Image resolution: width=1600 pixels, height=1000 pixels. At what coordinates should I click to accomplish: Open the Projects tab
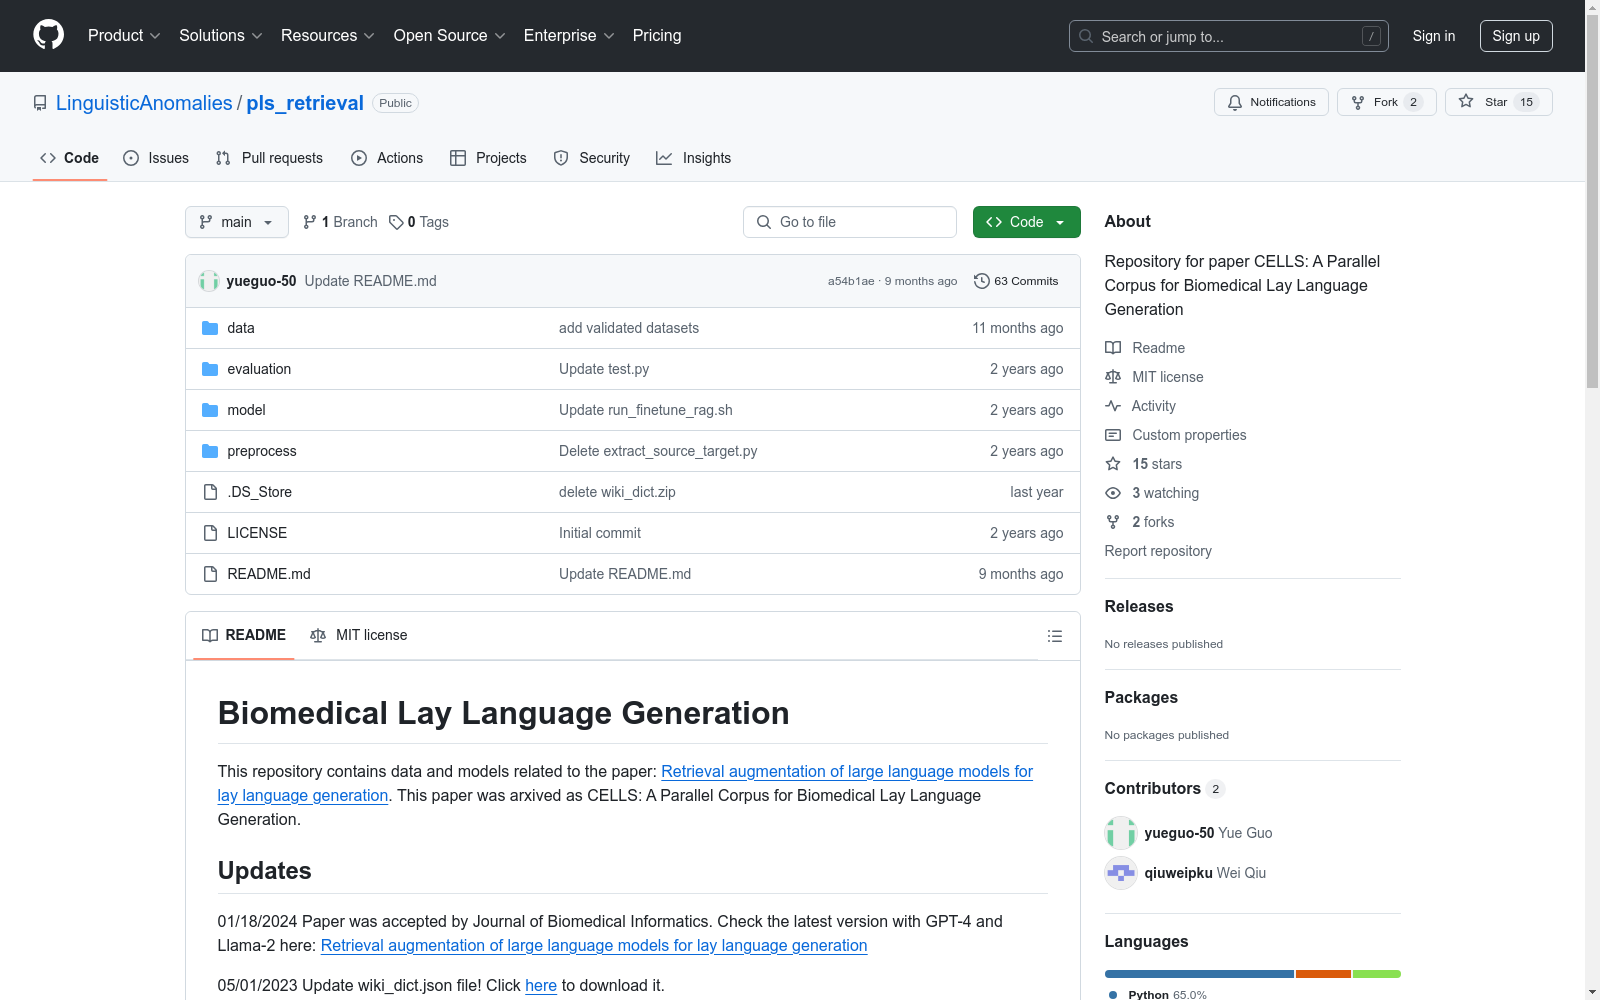pyautogui.click(x=488, y=158)
